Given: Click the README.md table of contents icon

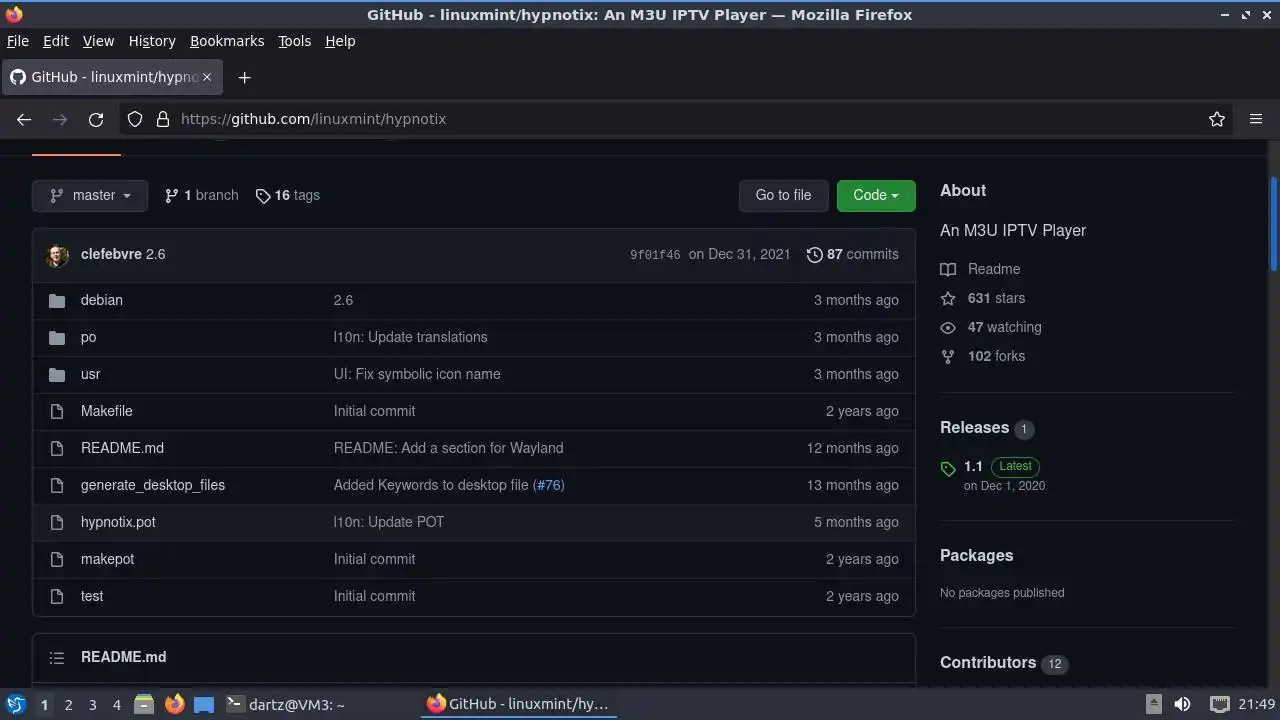Looking at the screenshot, I should click(57, 657).
